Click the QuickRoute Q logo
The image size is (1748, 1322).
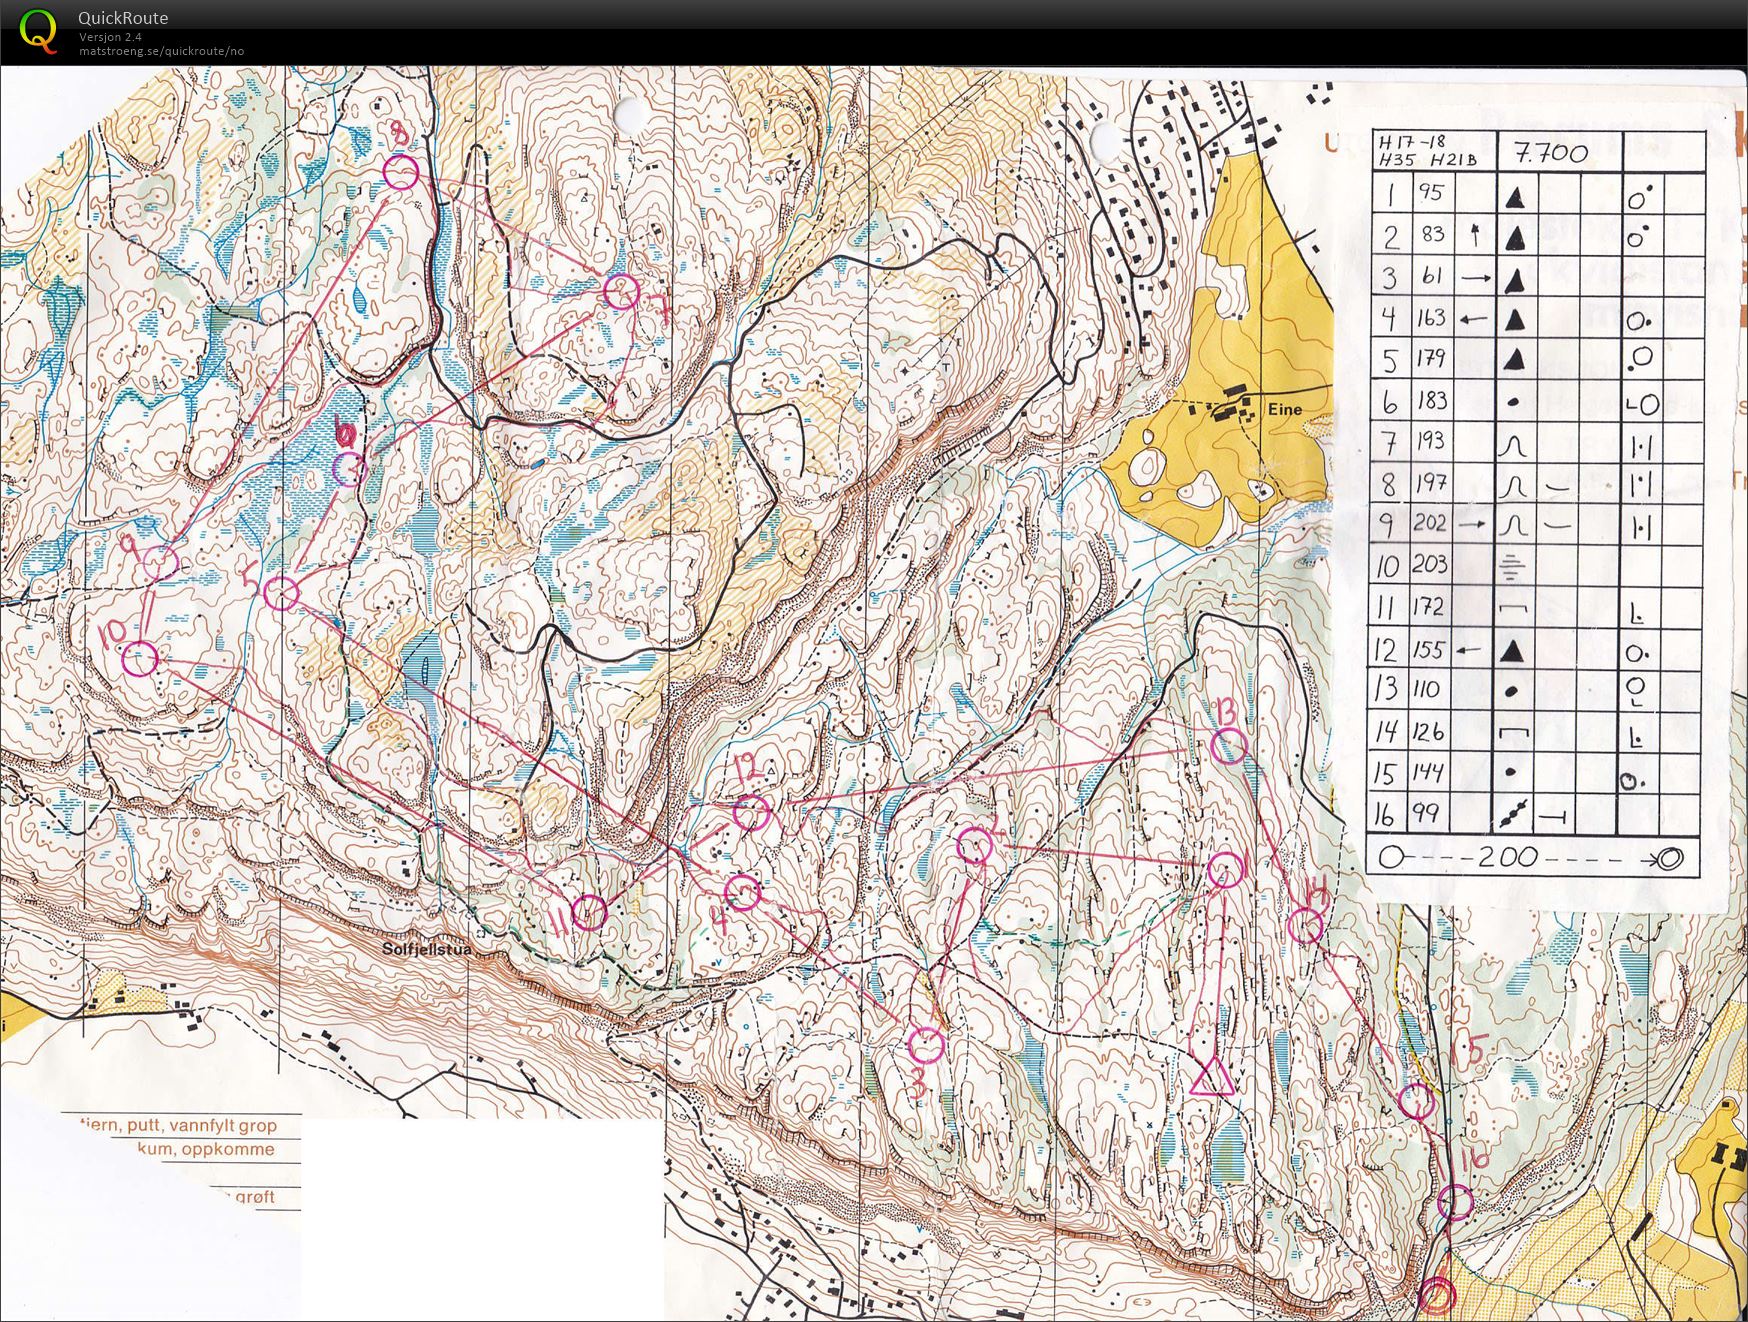pos(38,31)
